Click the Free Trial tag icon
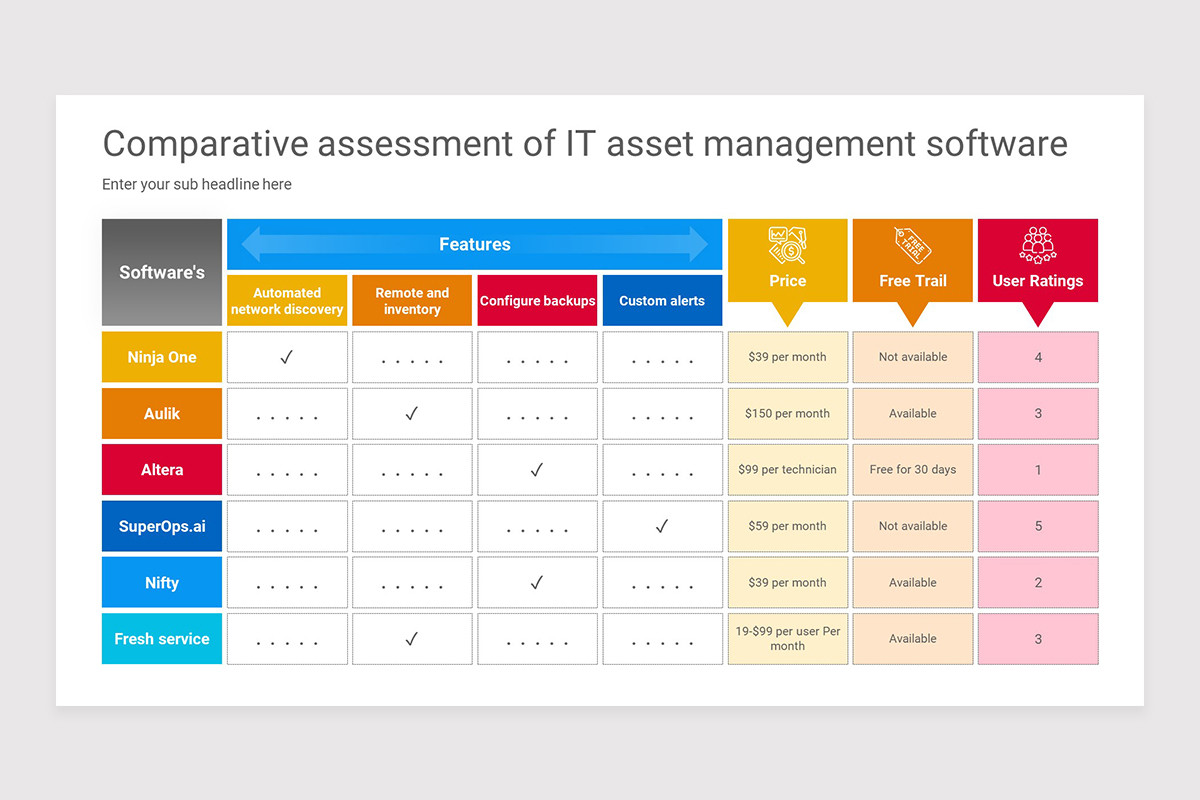 coord(912,245)
